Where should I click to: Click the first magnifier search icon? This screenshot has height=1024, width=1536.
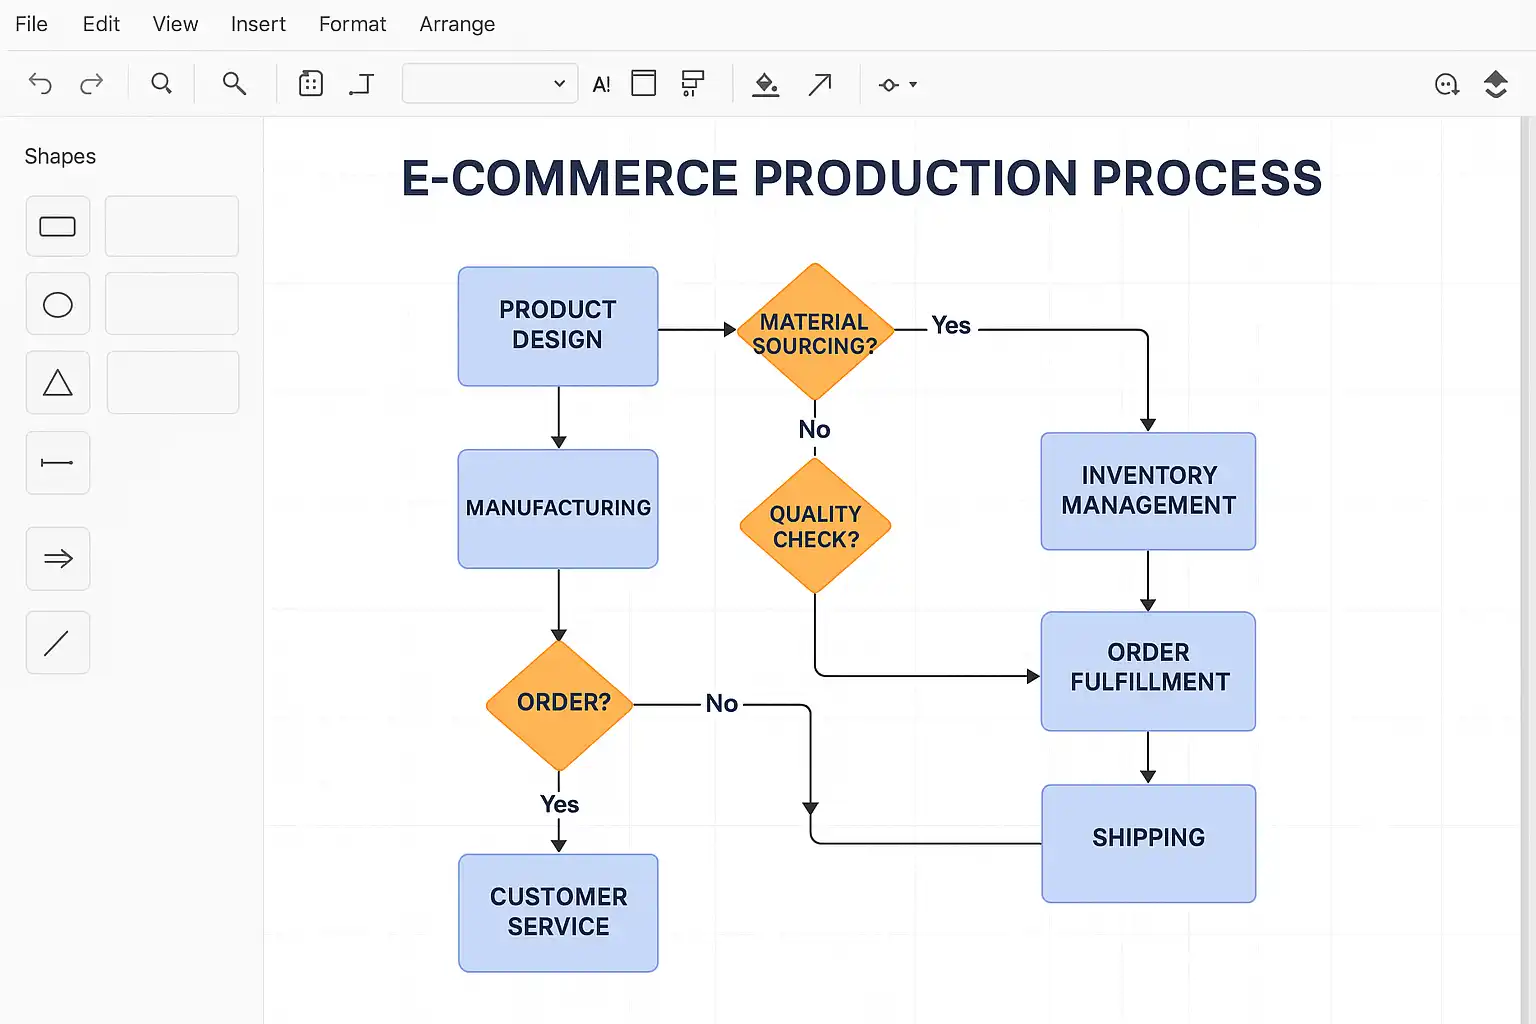point(161,84)
